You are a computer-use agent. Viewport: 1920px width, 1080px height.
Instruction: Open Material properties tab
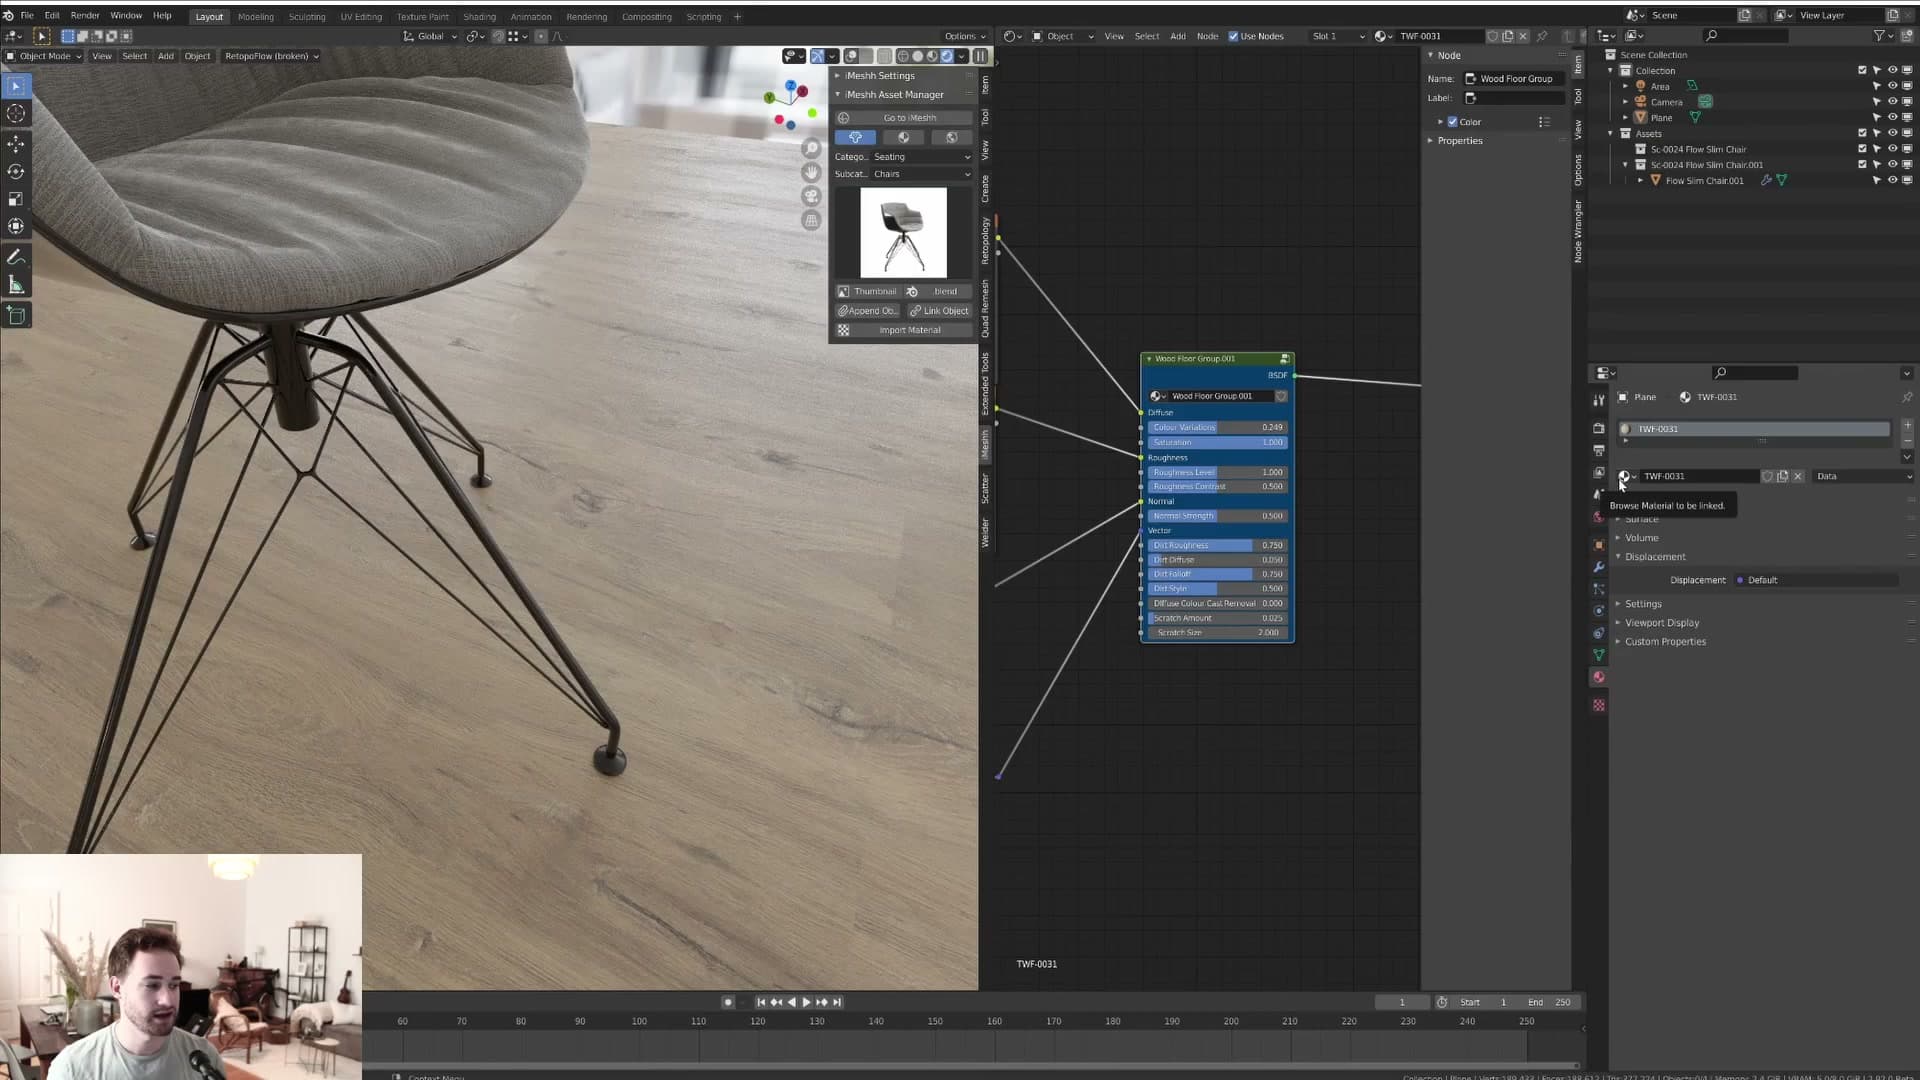pos(1598,677)
